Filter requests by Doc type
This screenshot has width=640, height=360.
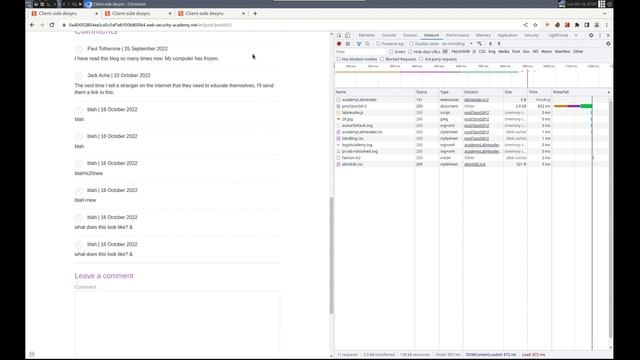point(527,52)
